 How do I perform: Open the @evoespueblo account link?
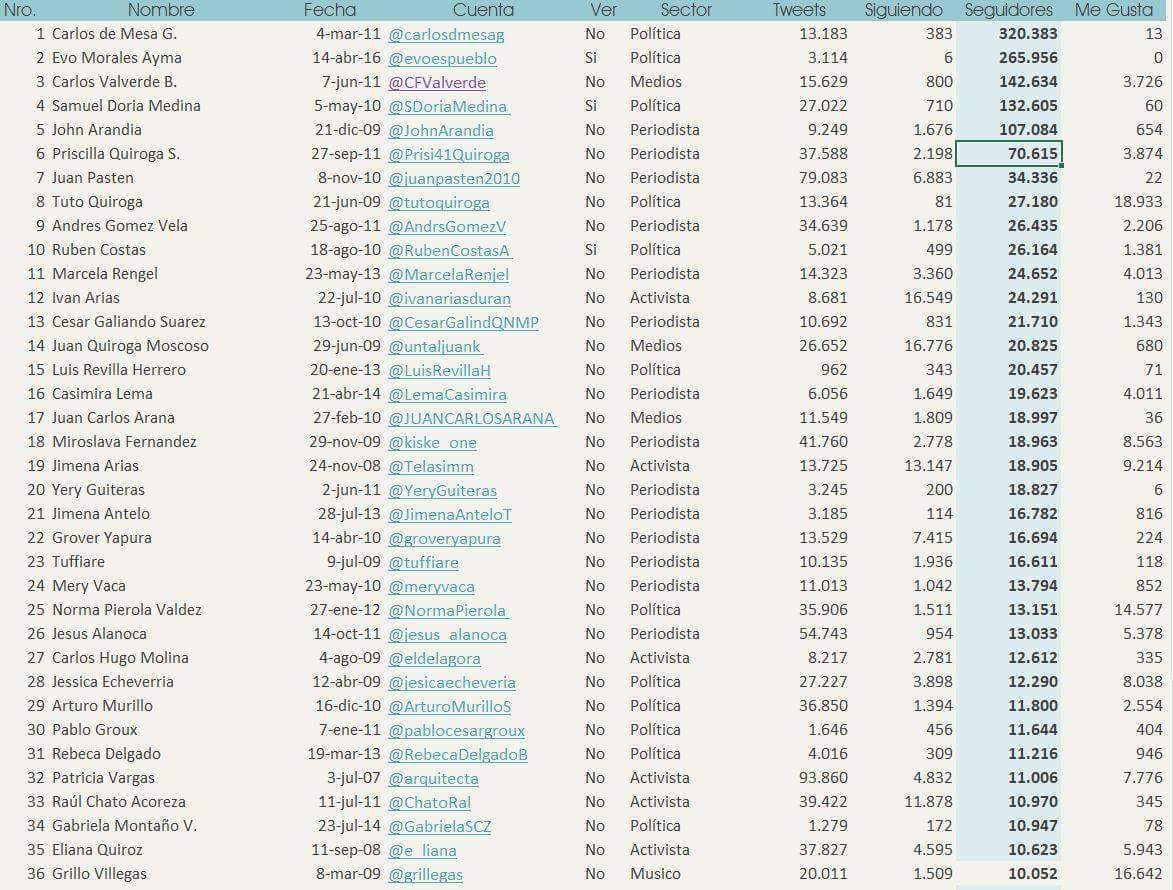pyautogui.click(x=442, y=58)
